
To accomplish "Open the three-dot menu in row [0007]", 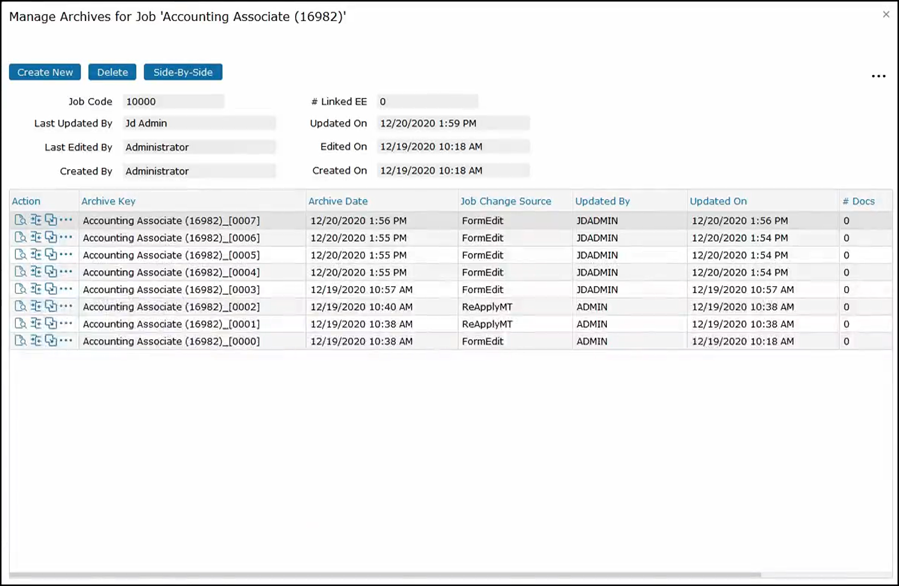I will click(66, 220).
